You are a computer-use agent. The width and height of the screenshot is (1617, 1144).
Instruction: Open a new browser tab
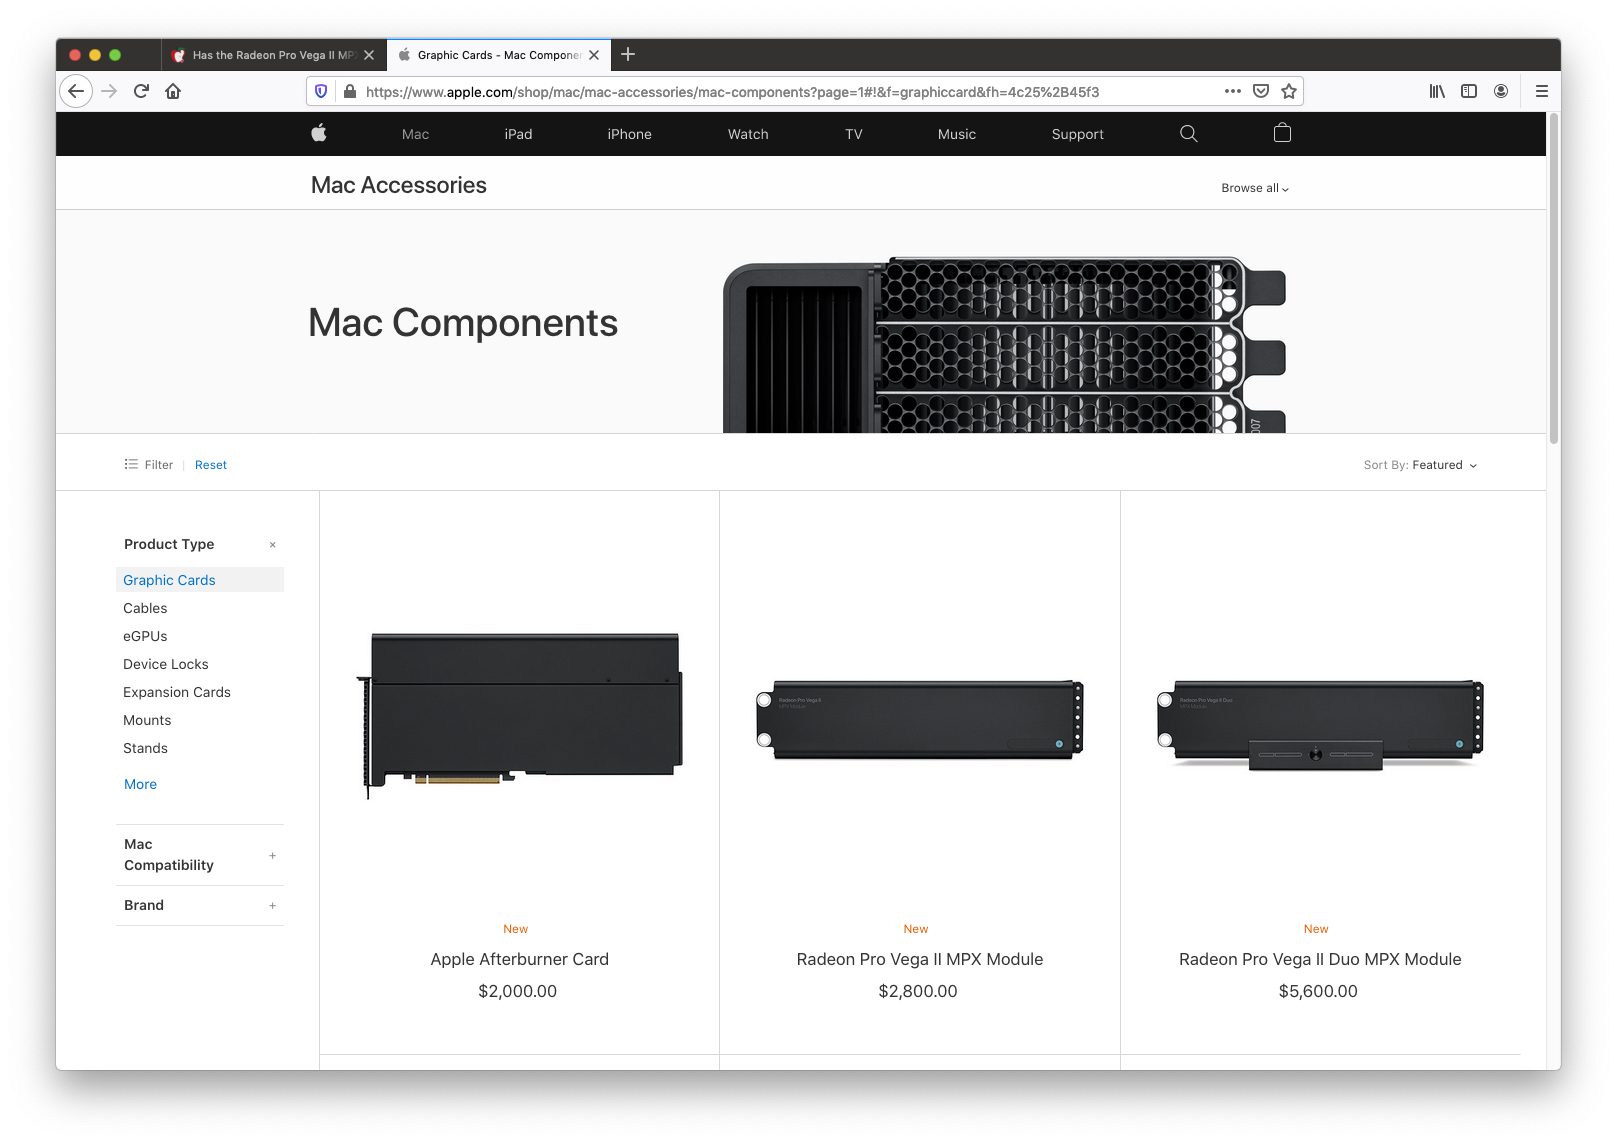(628, 54)
